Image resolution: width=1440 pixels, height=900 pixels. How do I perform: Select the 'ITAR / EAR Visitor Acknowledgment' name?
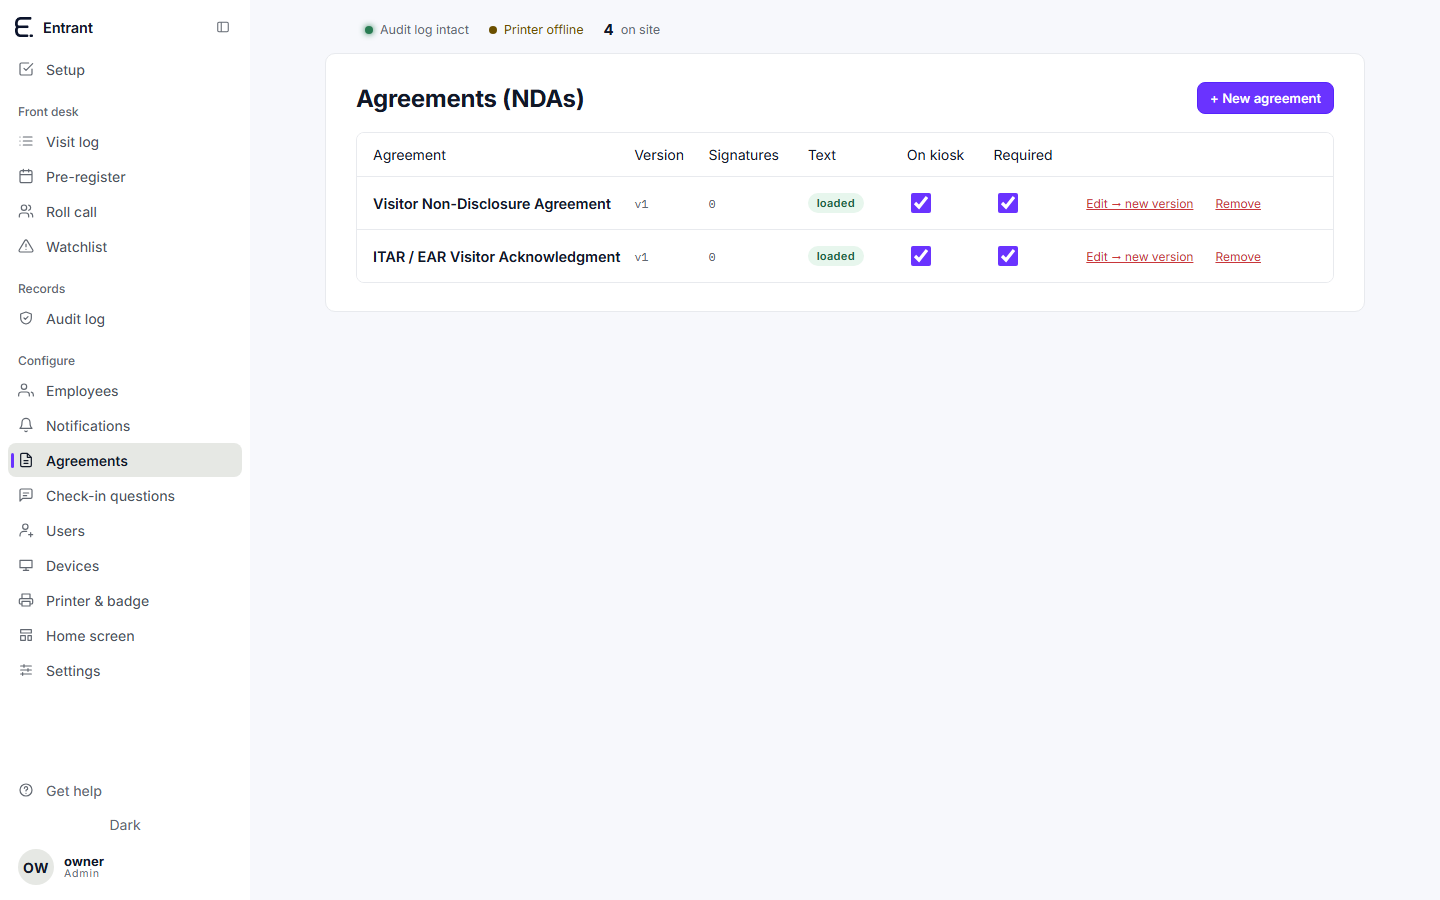pos(497,257)
